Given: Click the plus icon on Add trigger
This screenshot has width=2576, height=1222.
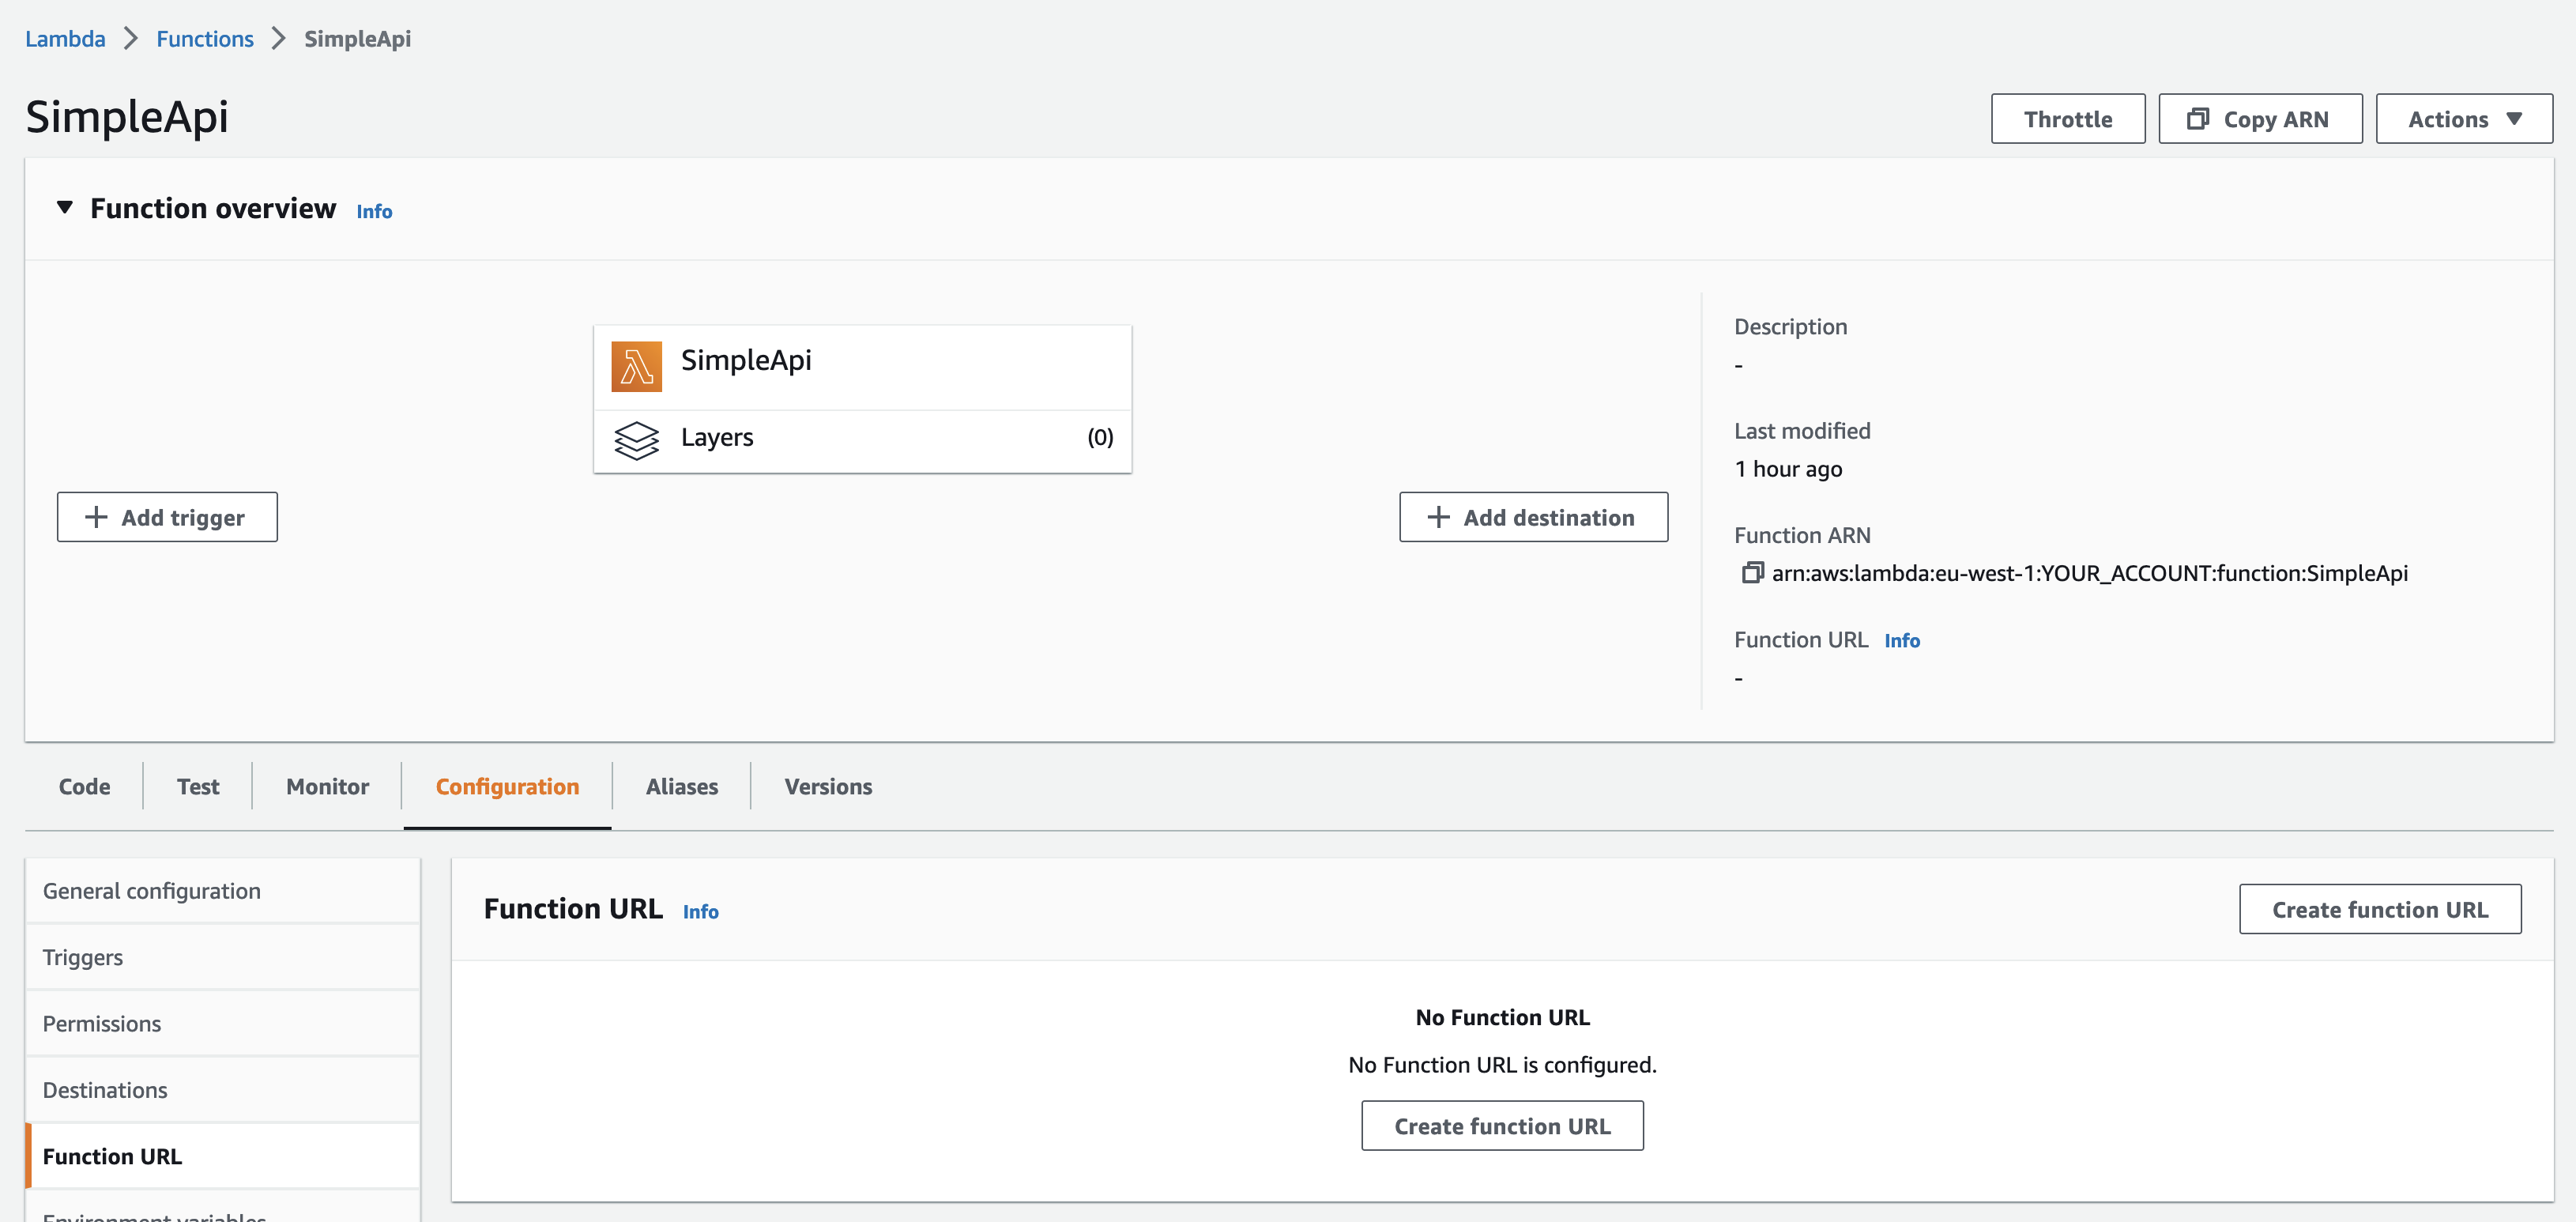Looking at the screenshot, I should click(x=96, y=517).
